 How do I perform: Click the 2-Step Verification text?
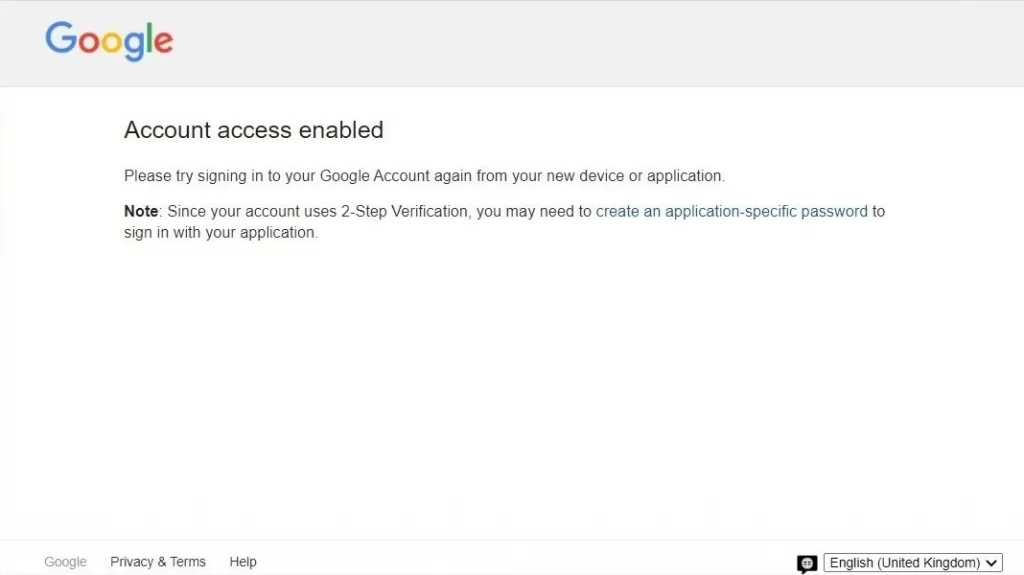[x=404, y=211]
